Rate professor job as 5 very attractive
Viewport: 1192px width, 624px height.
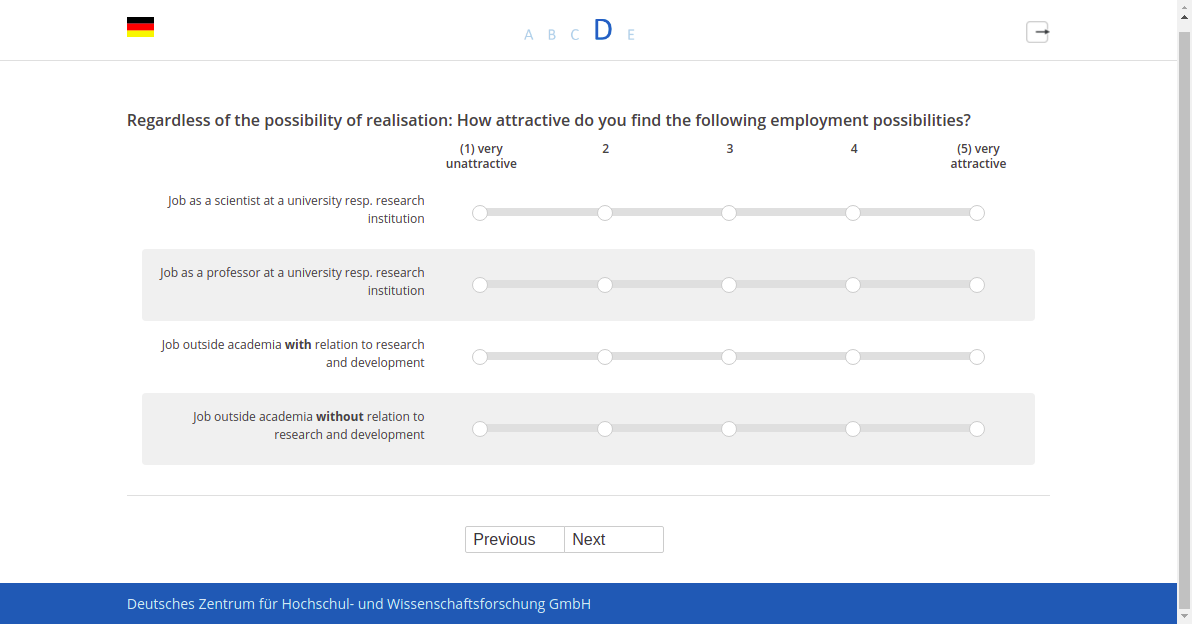(x=977, y=285)
